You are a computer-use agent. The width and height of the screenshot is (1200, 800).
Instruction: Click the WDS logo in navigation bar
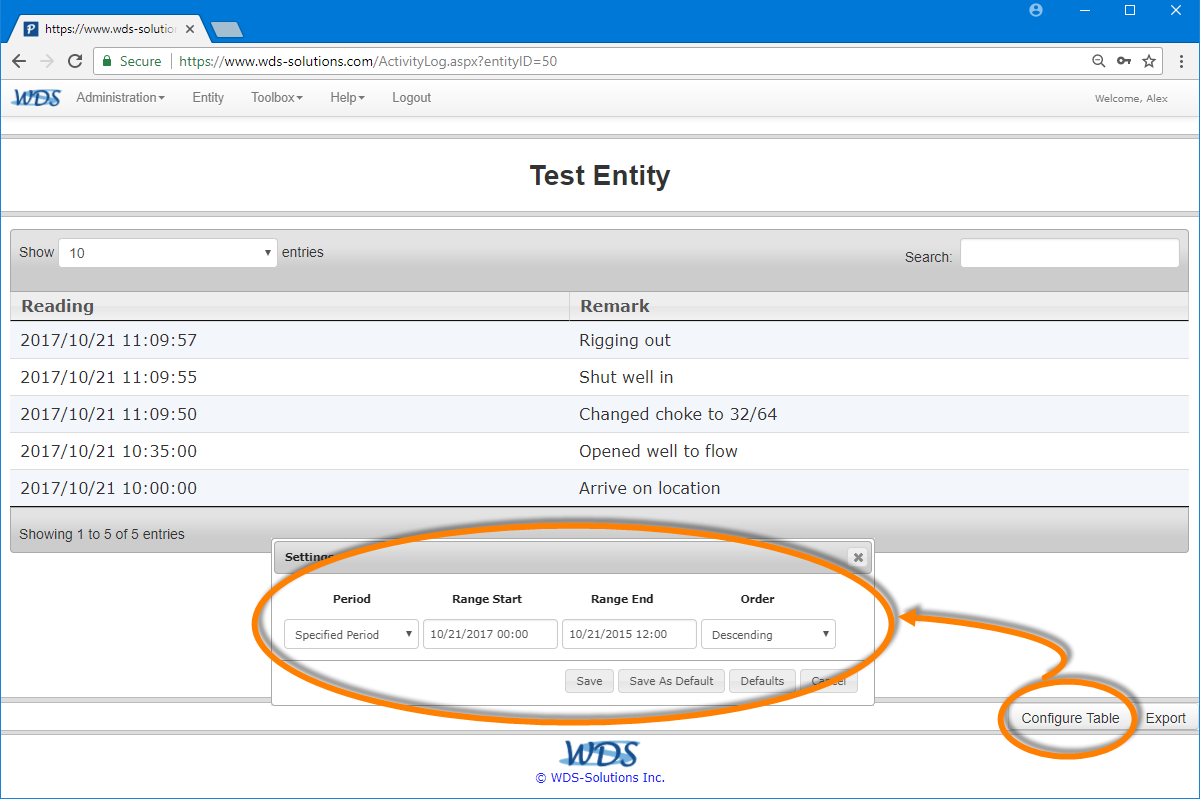36,98
